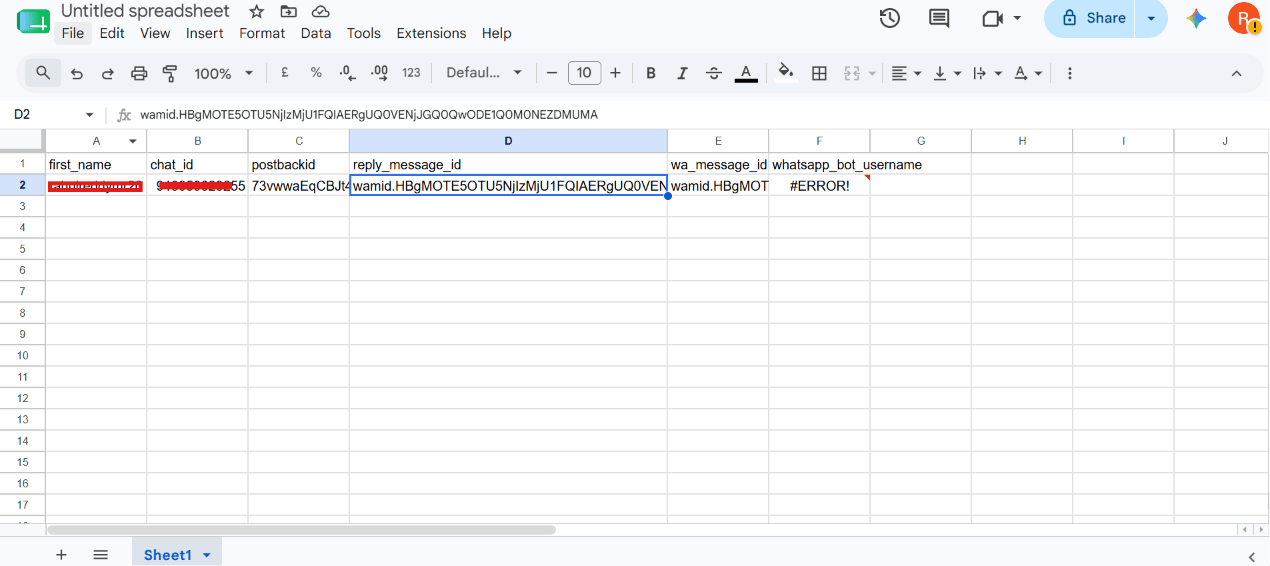Format as percent

click(x=316, y=73)
